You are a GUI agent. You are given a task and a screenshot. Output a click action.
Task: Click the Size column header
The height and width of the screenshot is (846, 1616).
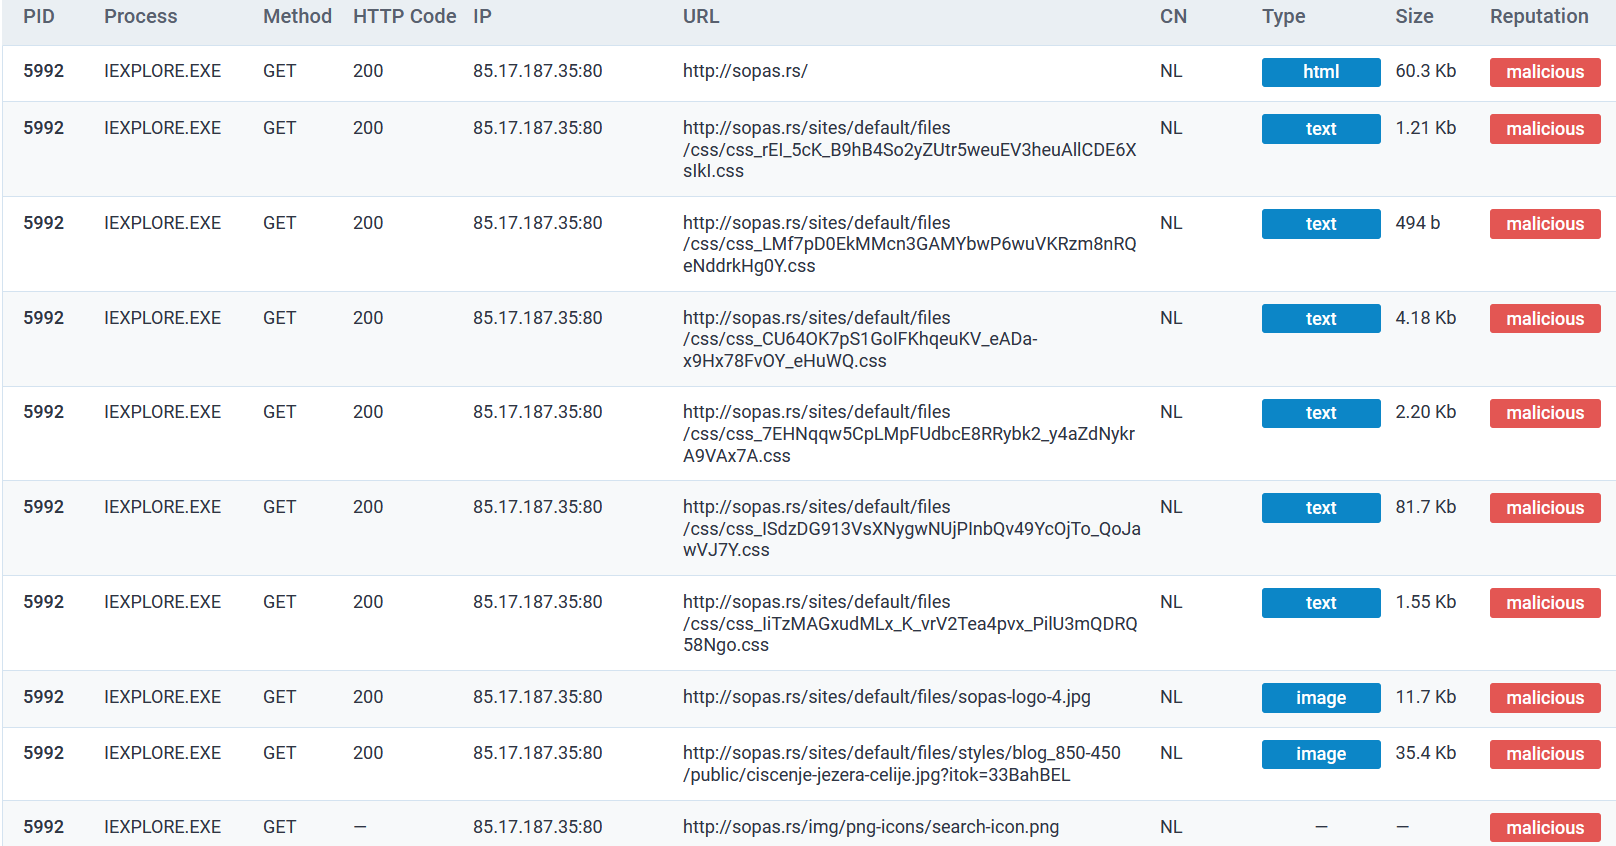pyautogui.click(x=1414, y=16)
